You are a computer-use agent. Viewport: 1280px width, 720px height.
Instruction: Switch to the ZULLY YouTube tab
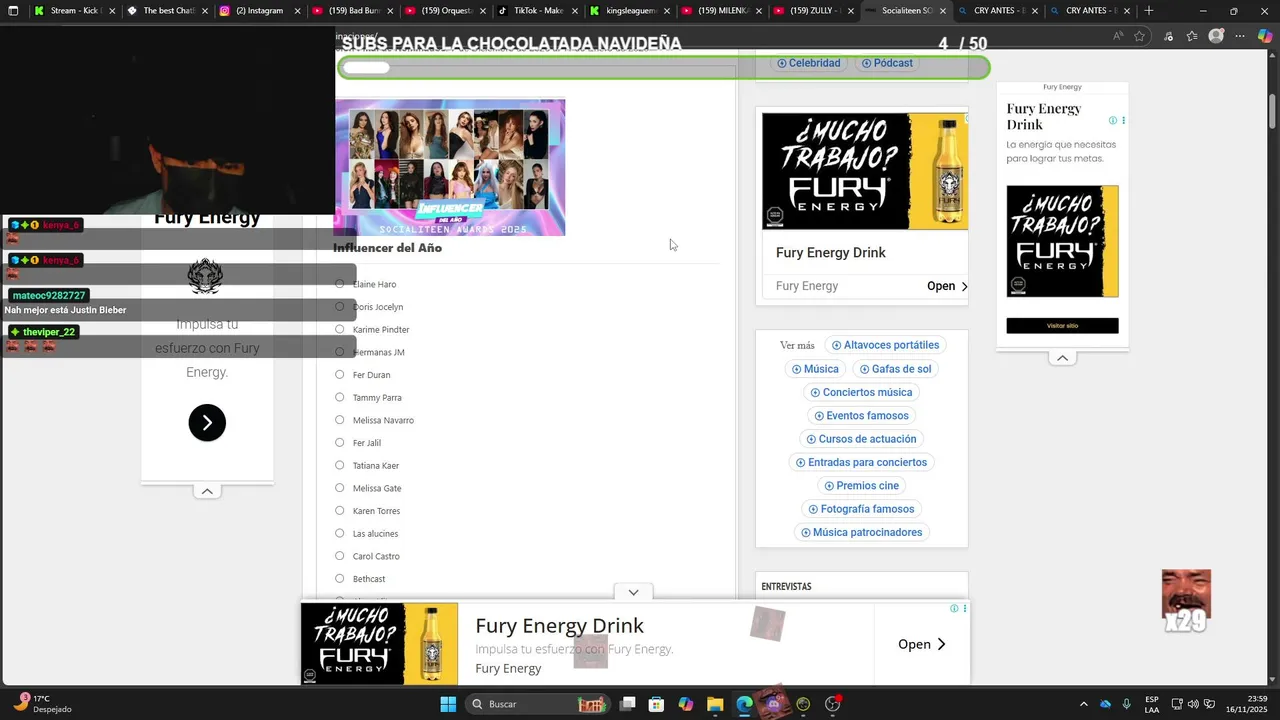(x=815, y=10)
